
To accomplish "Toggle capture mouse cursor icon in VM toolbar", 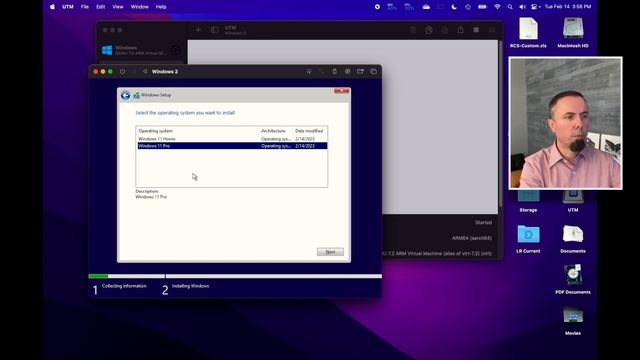I will point(309,71).
